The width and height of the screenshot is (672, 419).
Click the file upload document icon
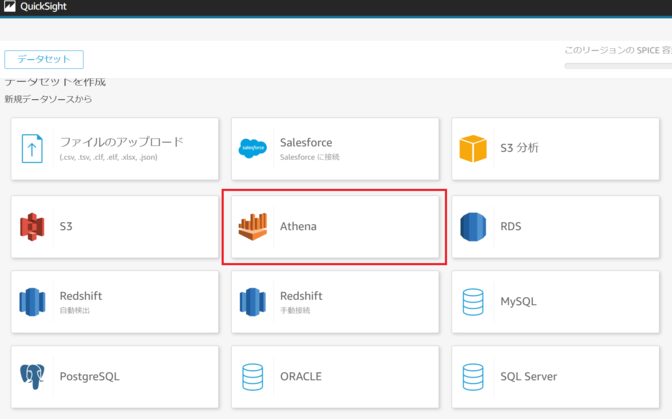coord(33,149)
